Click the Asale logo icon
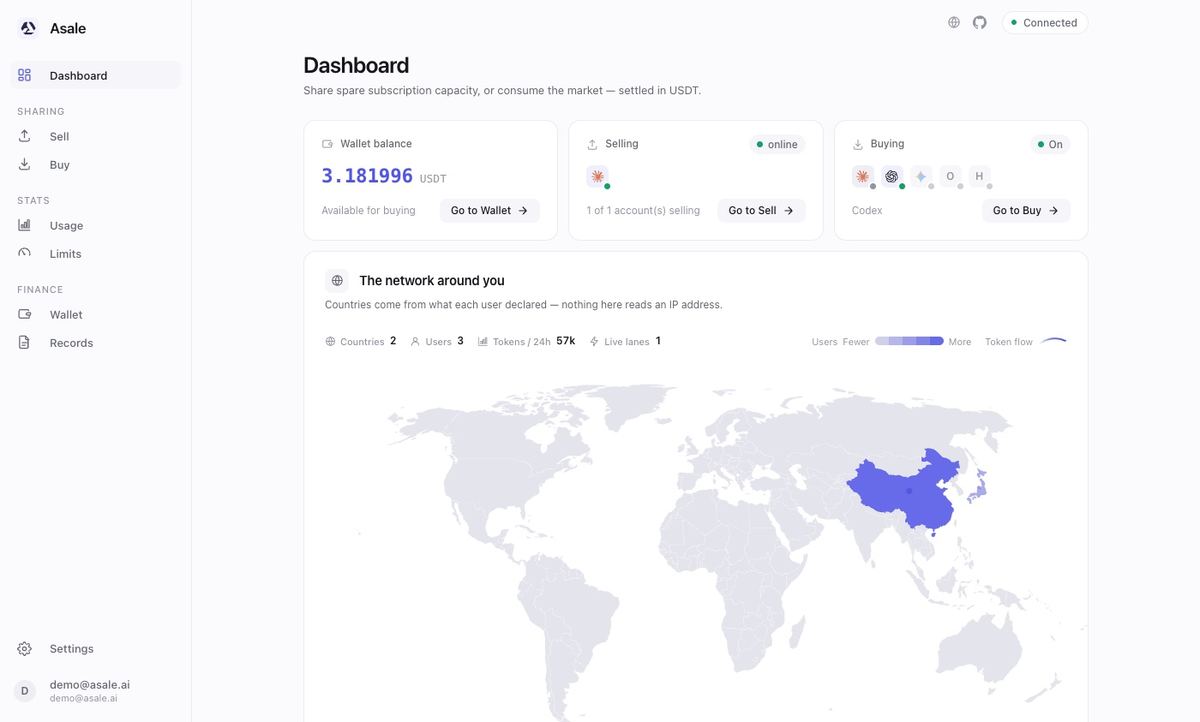The width and height of the screenshot is (1200, 722). tap(28, 28)
